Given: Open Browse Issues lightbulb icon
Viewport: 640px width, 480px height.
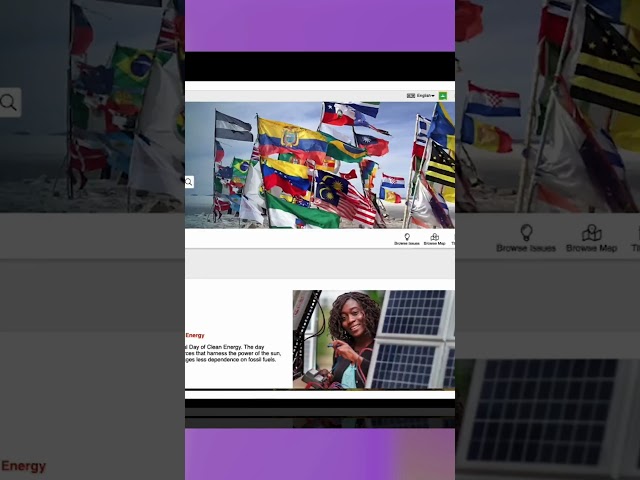Looking at the screenshot, I should [407, 239].
